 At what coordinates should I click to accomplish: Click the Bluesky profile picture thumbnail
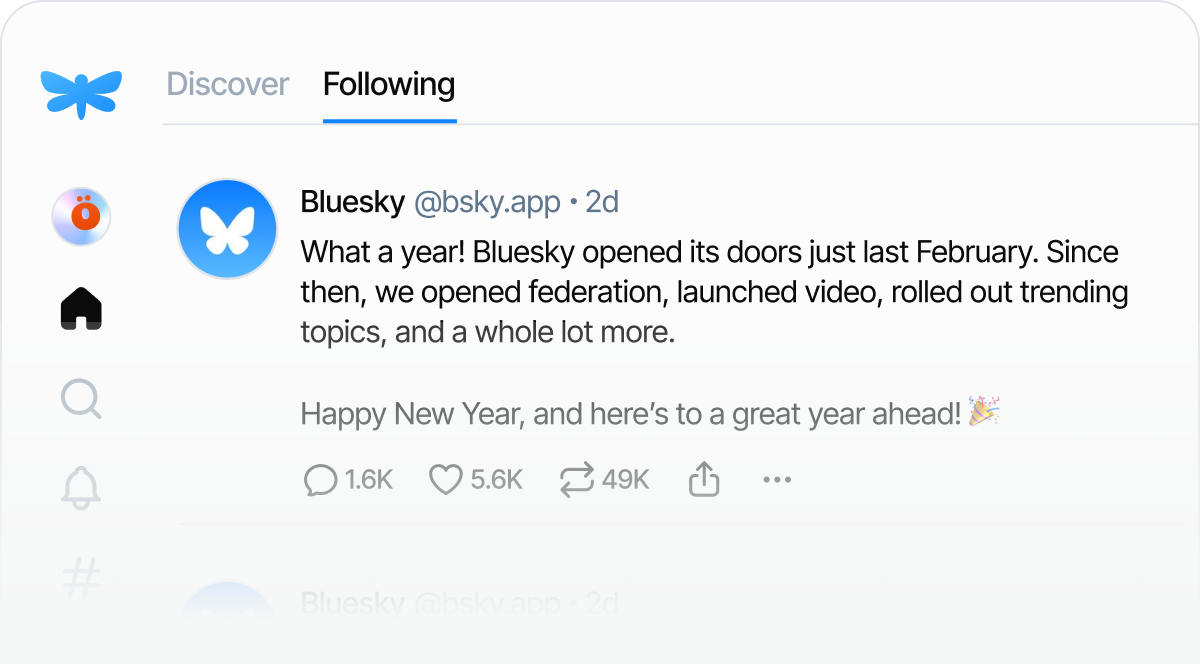click(226, 228)
